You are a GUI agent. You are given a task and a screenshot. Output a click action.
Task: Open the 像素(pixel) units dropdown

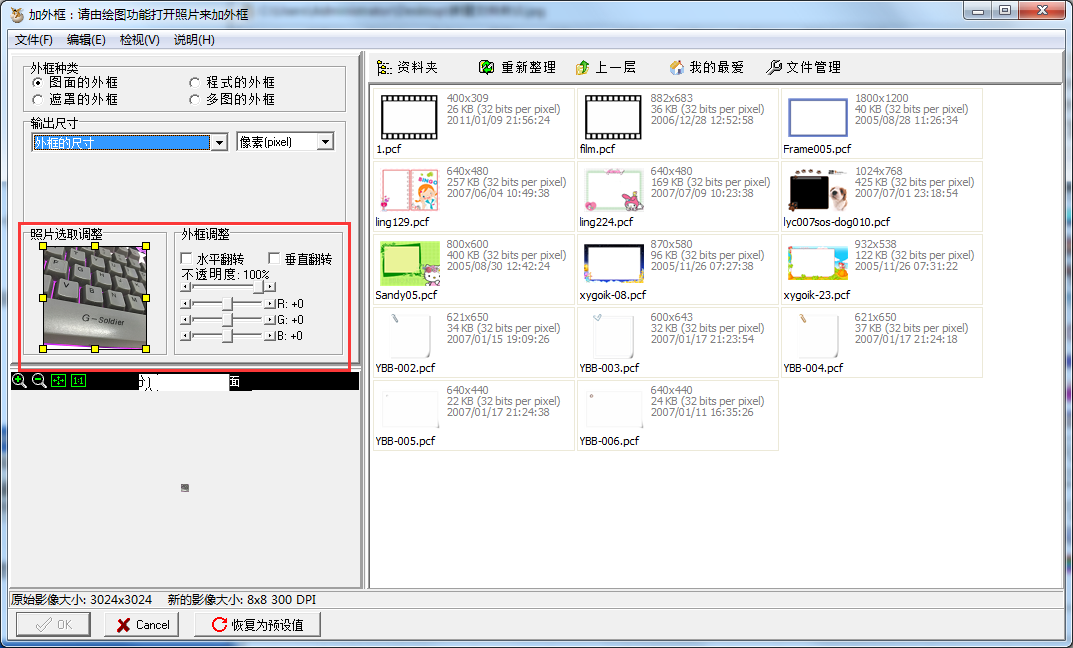(x=325, y=141)
